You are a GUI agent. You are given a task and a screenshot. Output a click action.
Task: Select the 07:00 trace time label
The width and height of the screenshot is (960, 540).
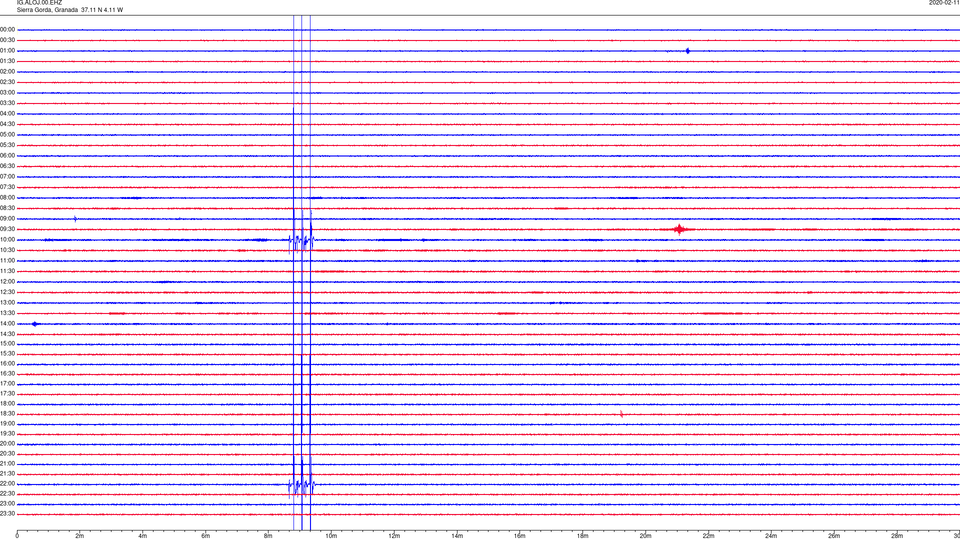click(7, 176)
